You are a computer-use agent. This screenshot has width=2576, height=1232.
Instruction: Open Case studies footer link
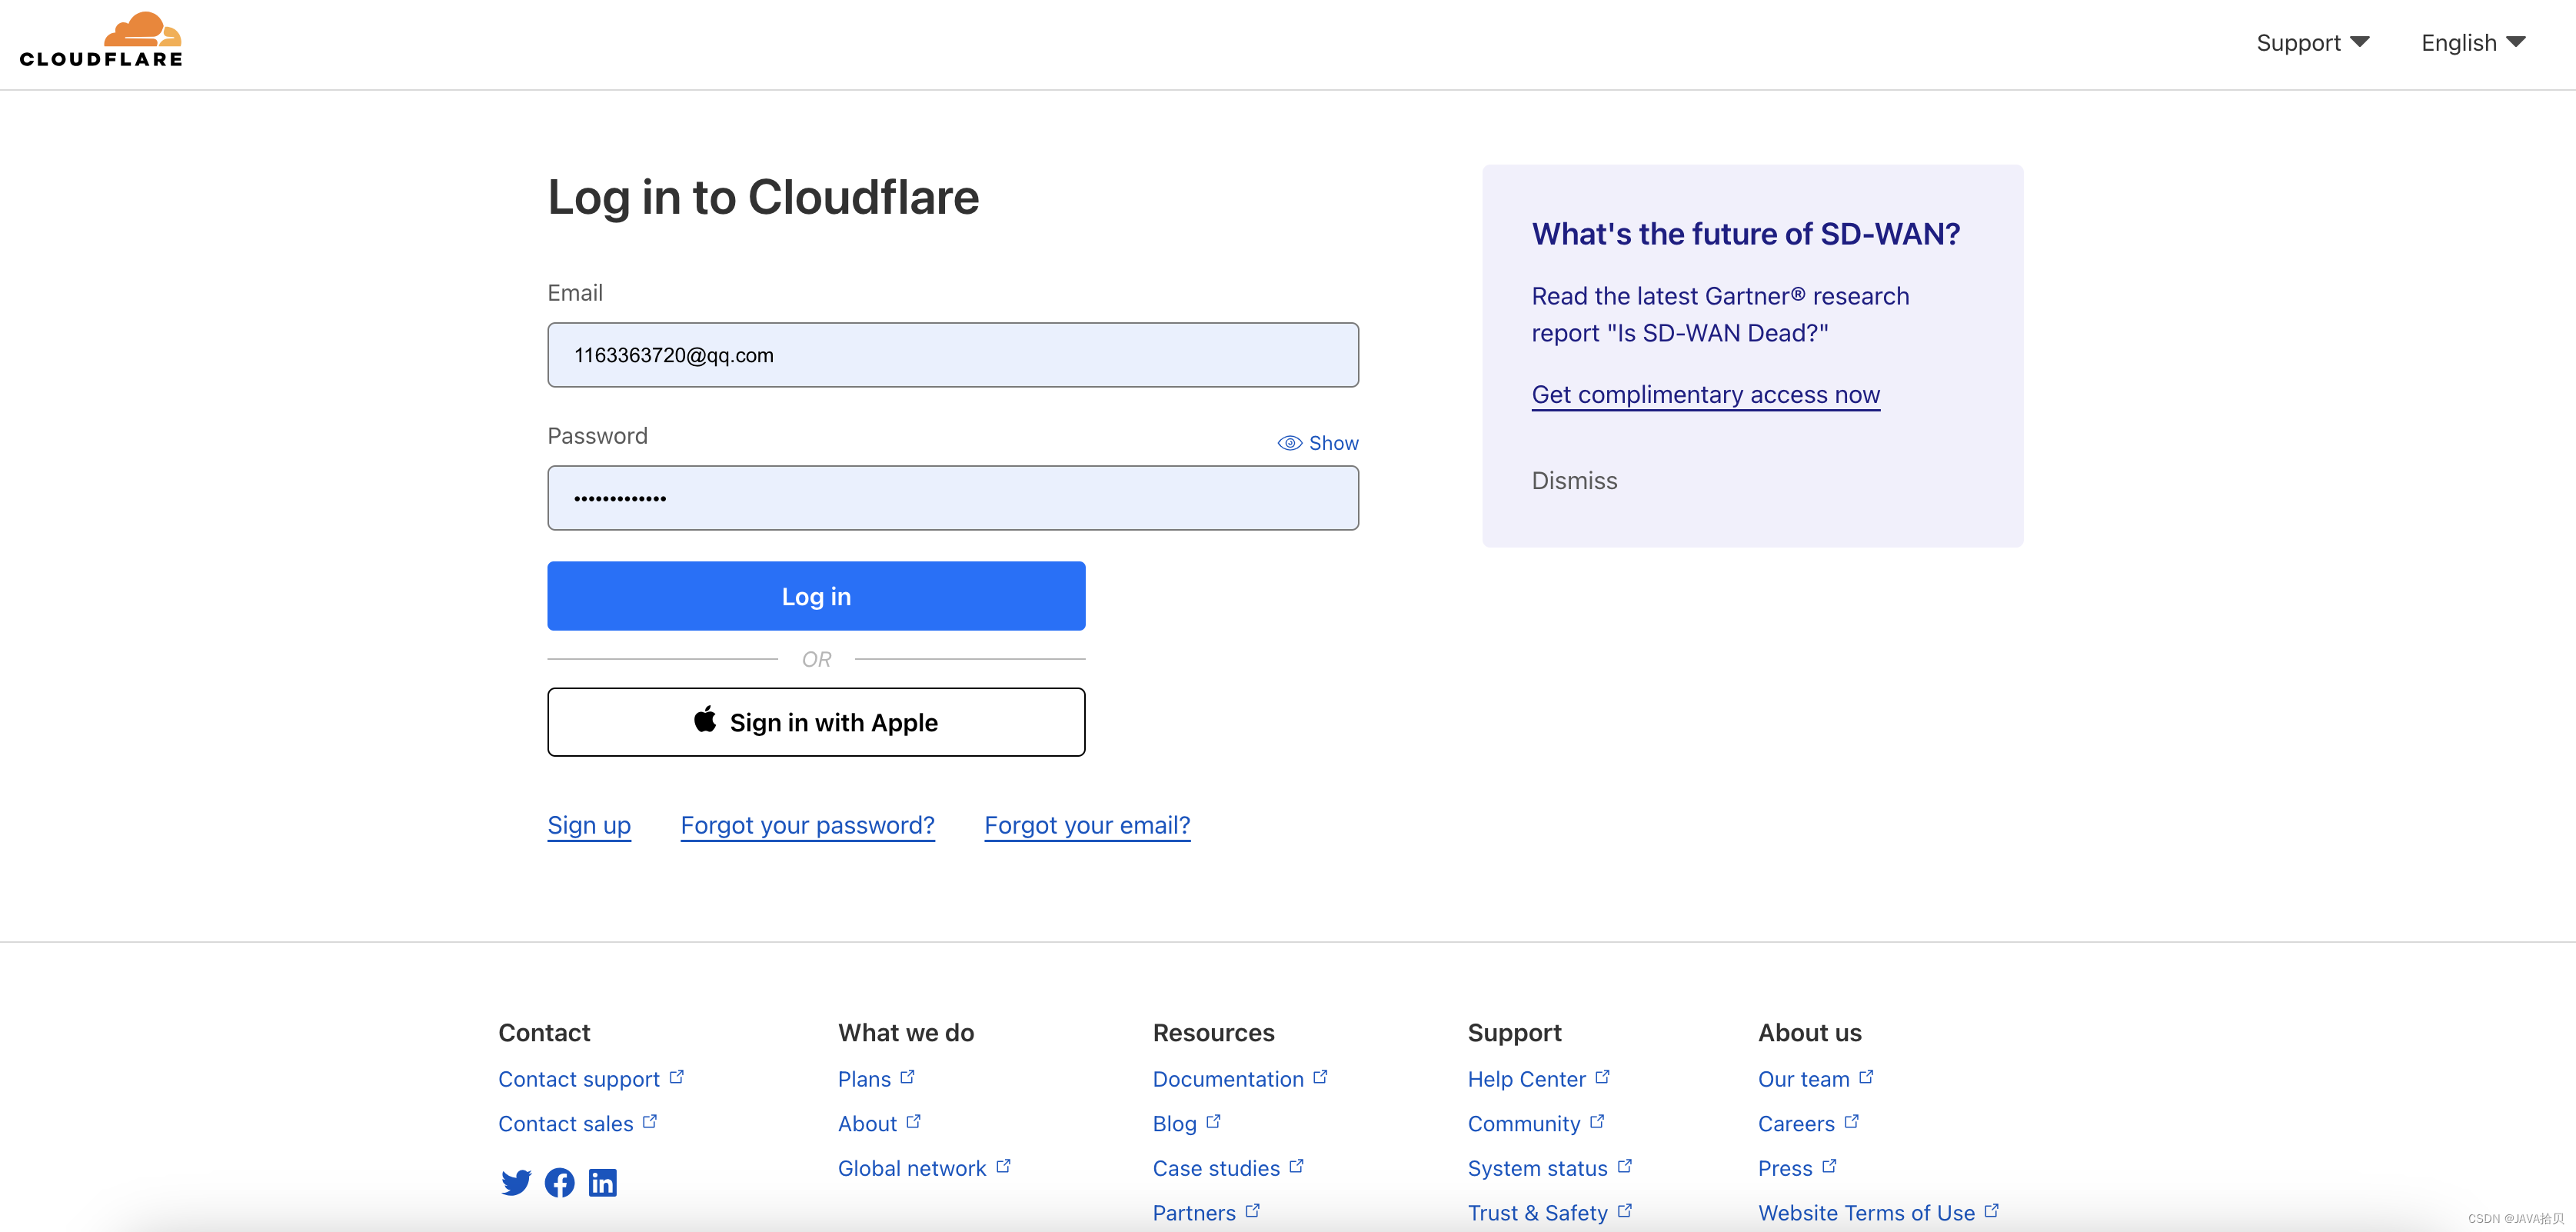point(1228,1168)
